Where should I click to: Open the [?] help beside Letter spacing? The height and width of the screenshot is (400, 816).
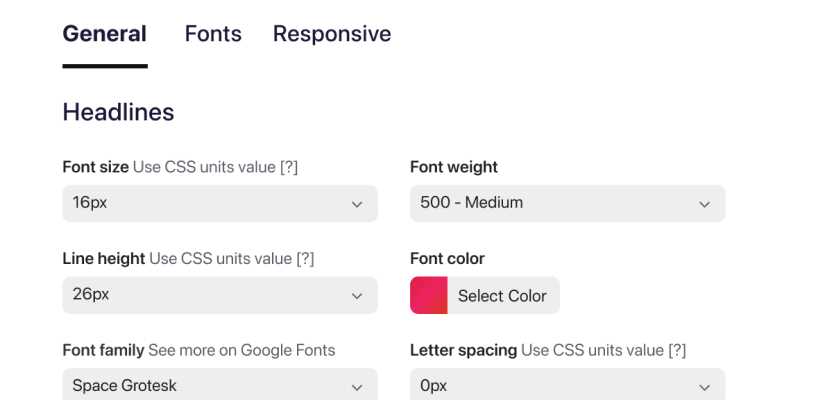pyautogui.click(x=676, y=350)
